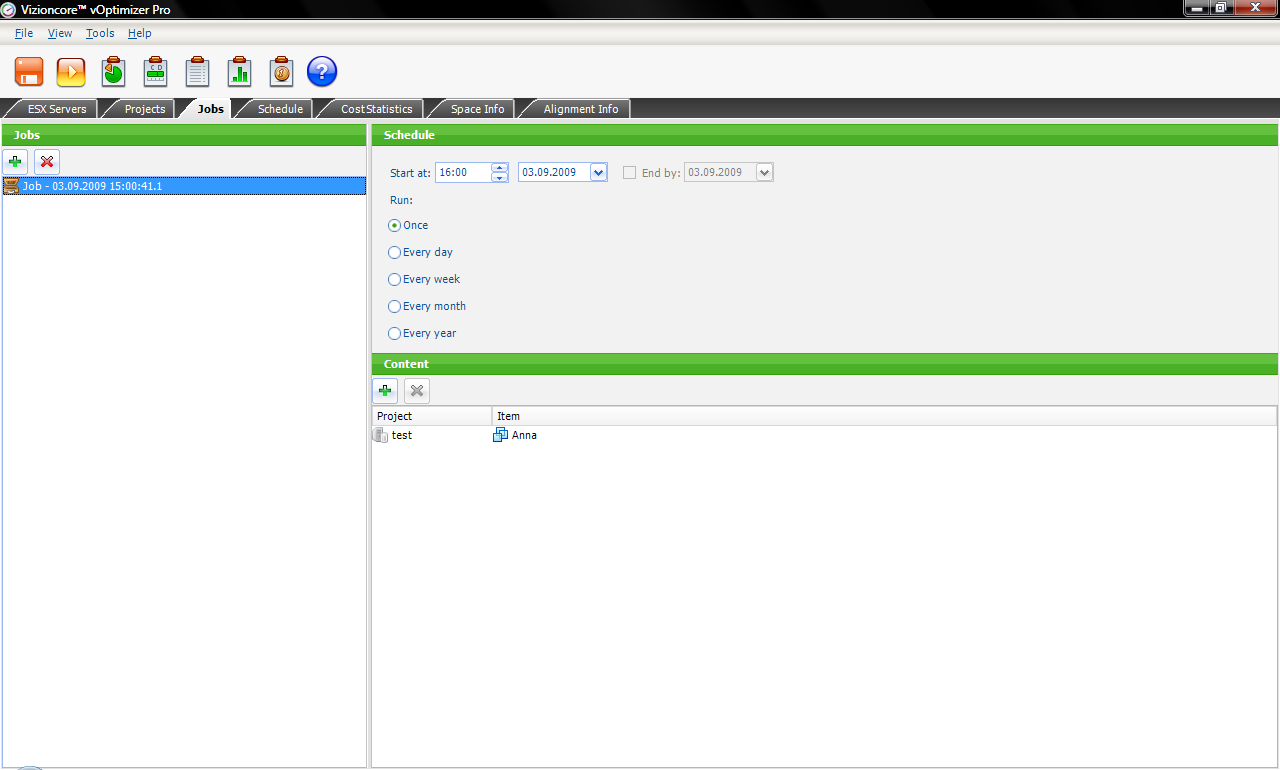Open the pie chart report icon
Viewport: 1280px width, 770px height.
pyautogui.click(x=113, y=72)
